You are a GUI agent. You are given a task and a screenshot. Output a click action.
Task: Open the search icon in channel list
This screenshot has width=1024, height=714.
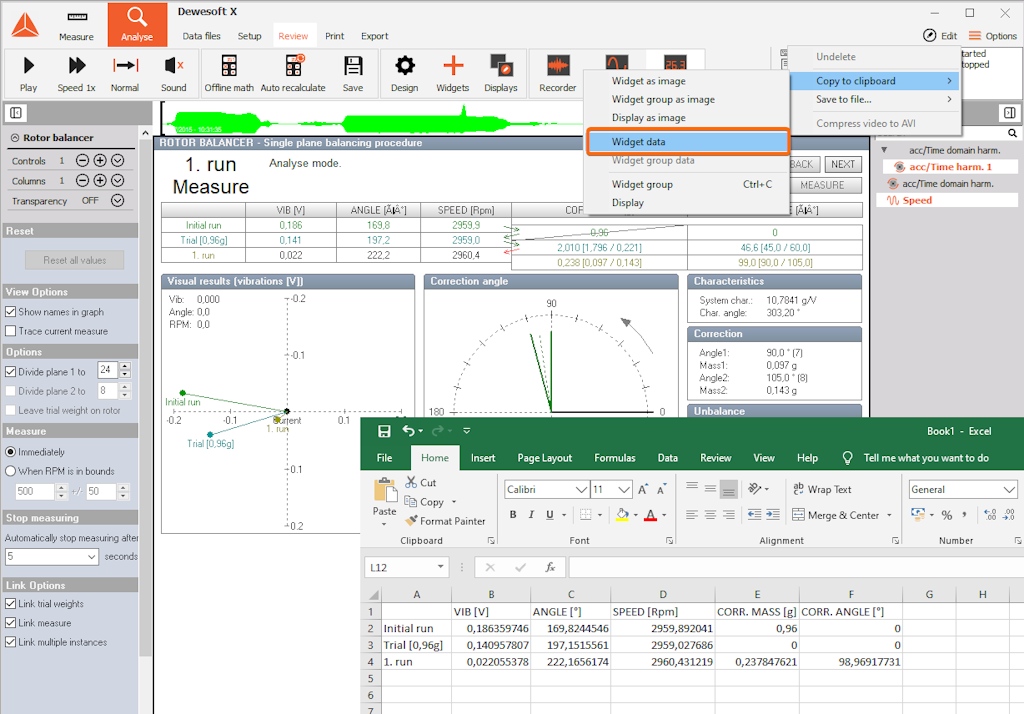[1012, 133]
